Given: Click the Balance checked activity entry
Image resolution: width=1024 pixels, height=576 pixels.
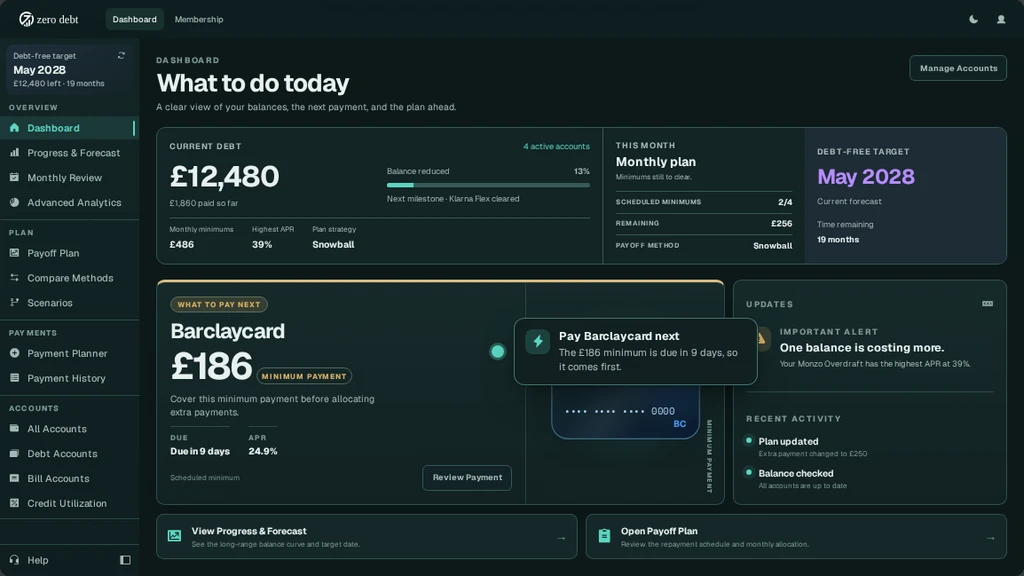Looking at the screenshot, I should (803, 479).
